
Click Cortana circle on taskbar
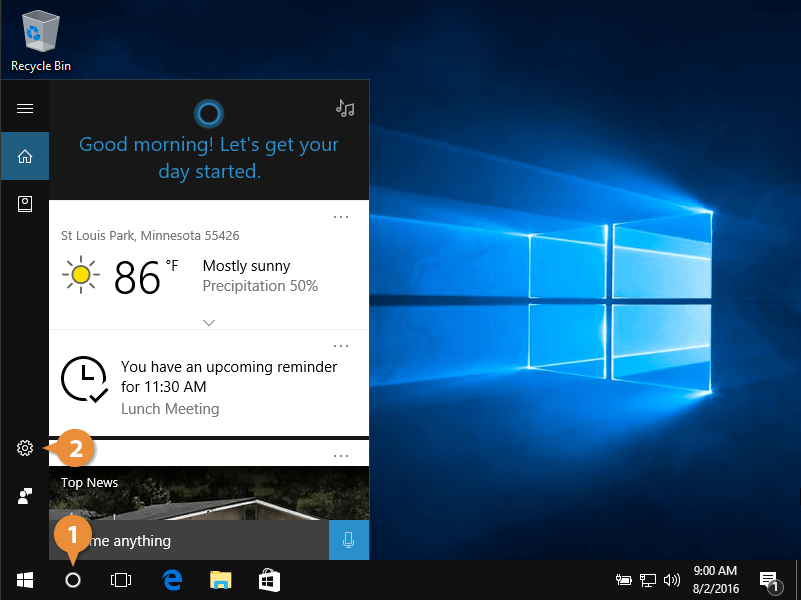pos(72,580)
